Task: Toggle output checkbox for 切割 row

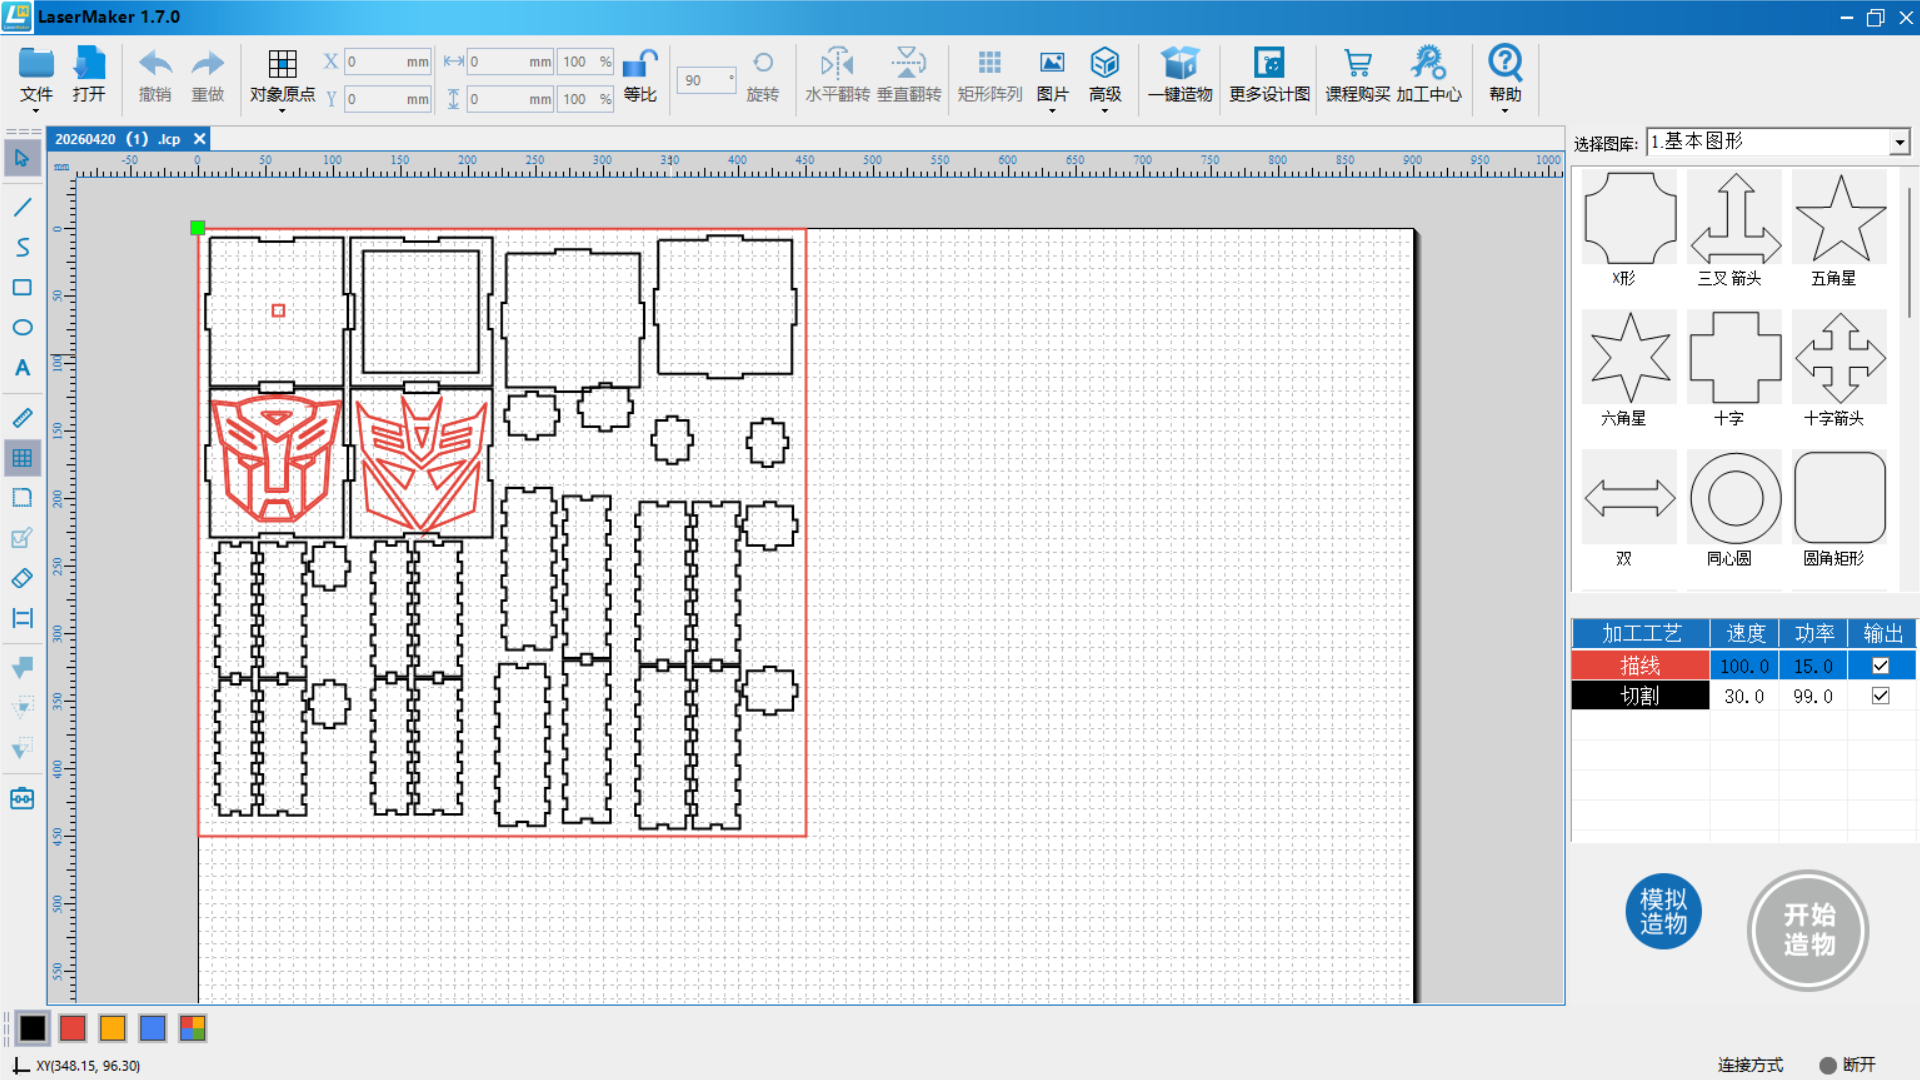Action: click(1880, 696)
